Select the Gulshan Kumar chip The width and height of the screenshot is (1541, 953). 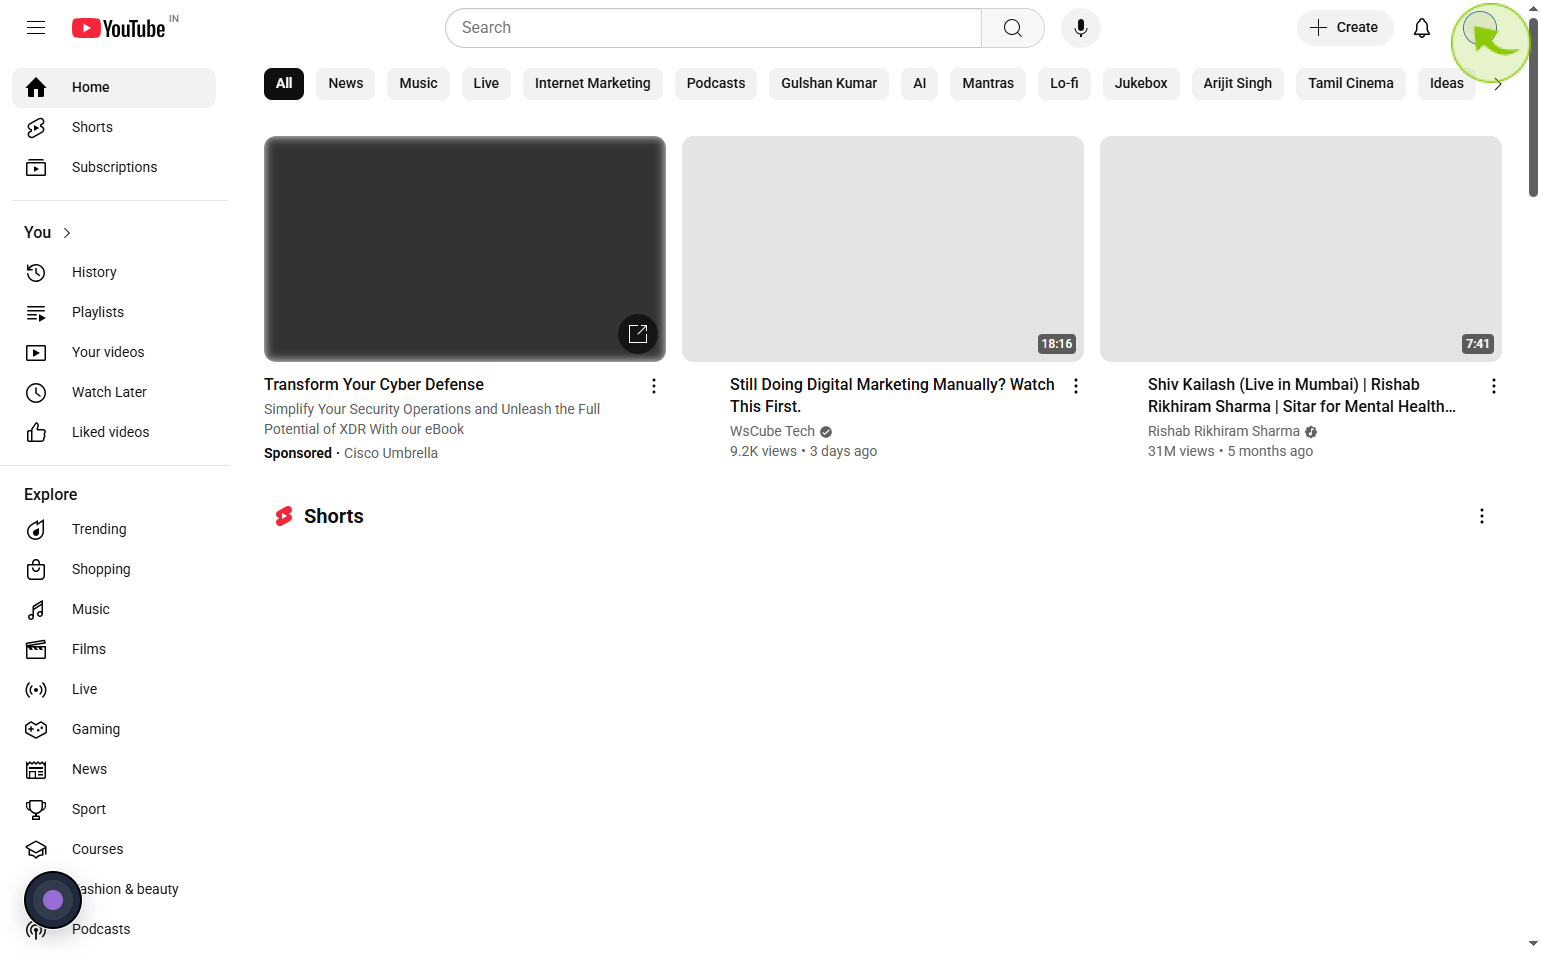tap(829, 84)
